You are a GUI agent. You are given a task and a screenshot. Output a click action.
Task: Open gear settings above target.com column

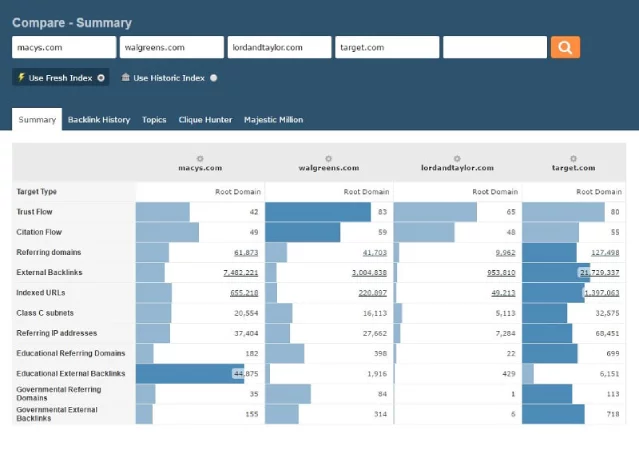tap(573, 159)
